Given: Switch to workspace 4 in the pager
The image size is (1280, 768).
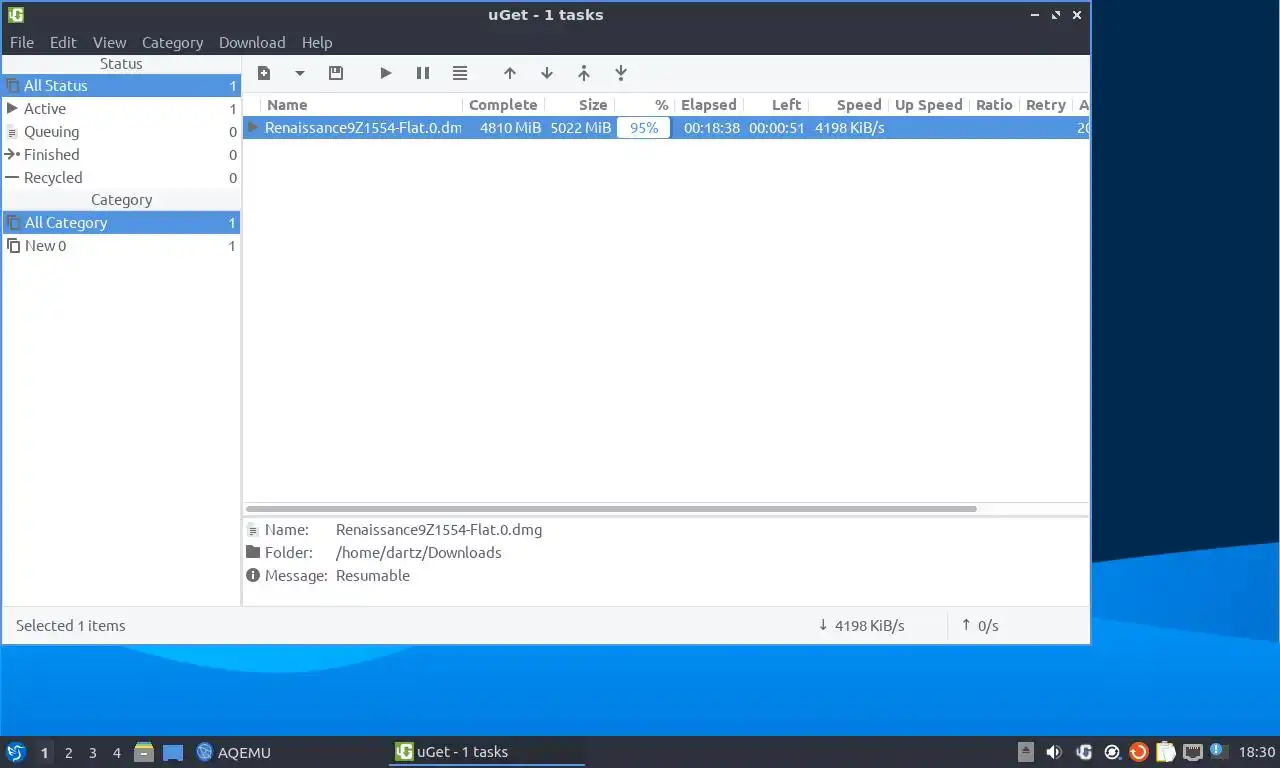Looking at the screenshot, I should 117,753.
